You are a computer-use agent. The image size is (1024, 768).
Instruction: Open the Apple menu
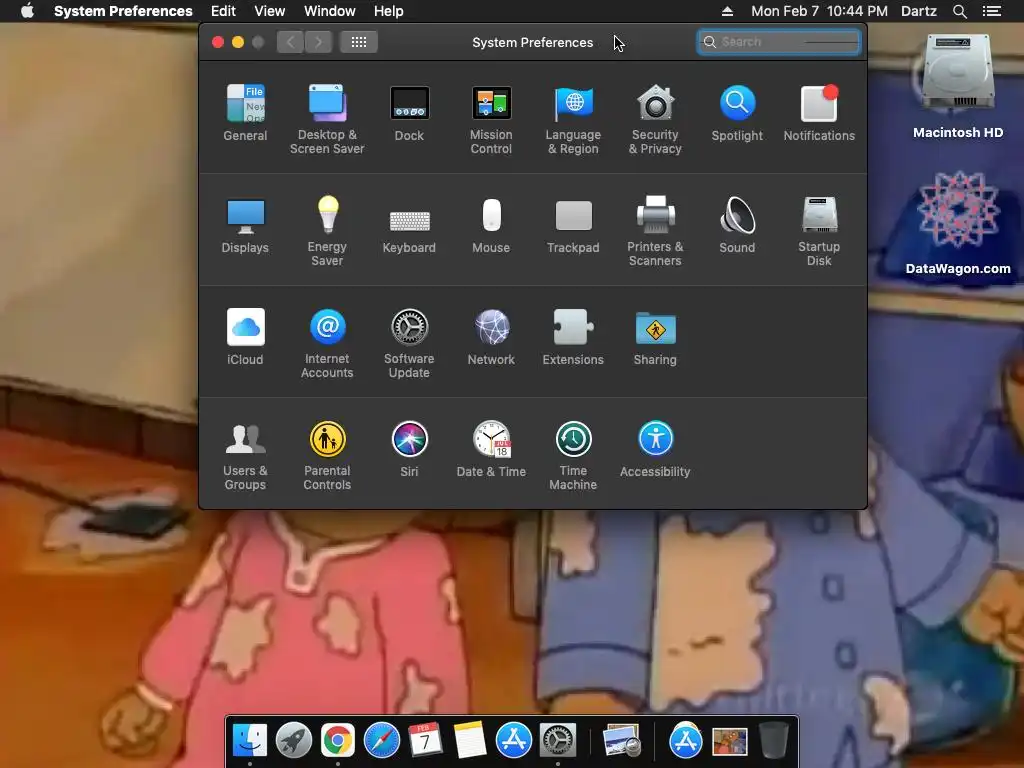(27, 11)
